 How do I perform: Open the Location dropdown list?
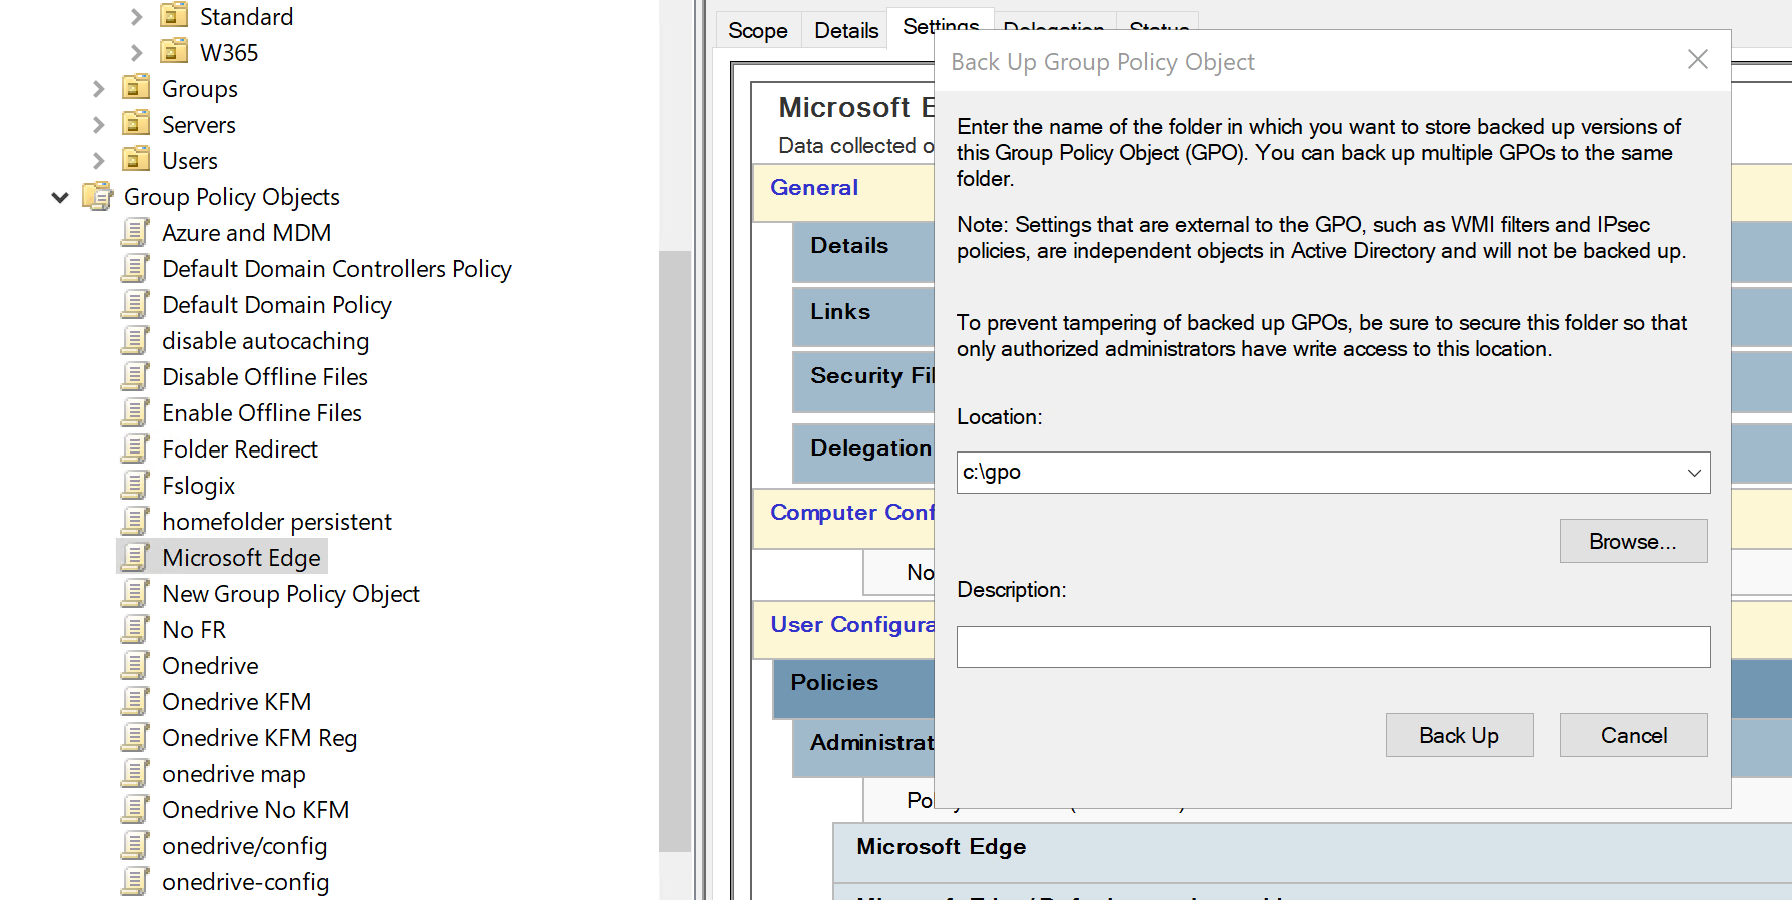tap(1693, 472)
